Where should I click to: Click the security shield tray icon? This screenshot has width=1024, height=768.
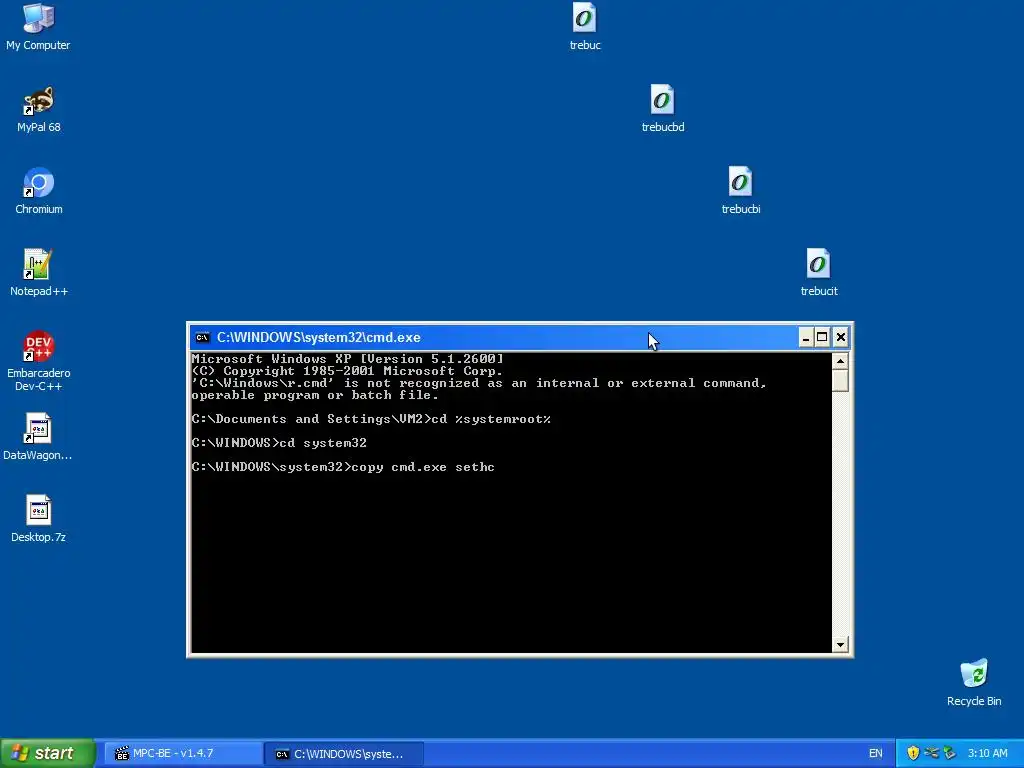(x=913, y=753)
